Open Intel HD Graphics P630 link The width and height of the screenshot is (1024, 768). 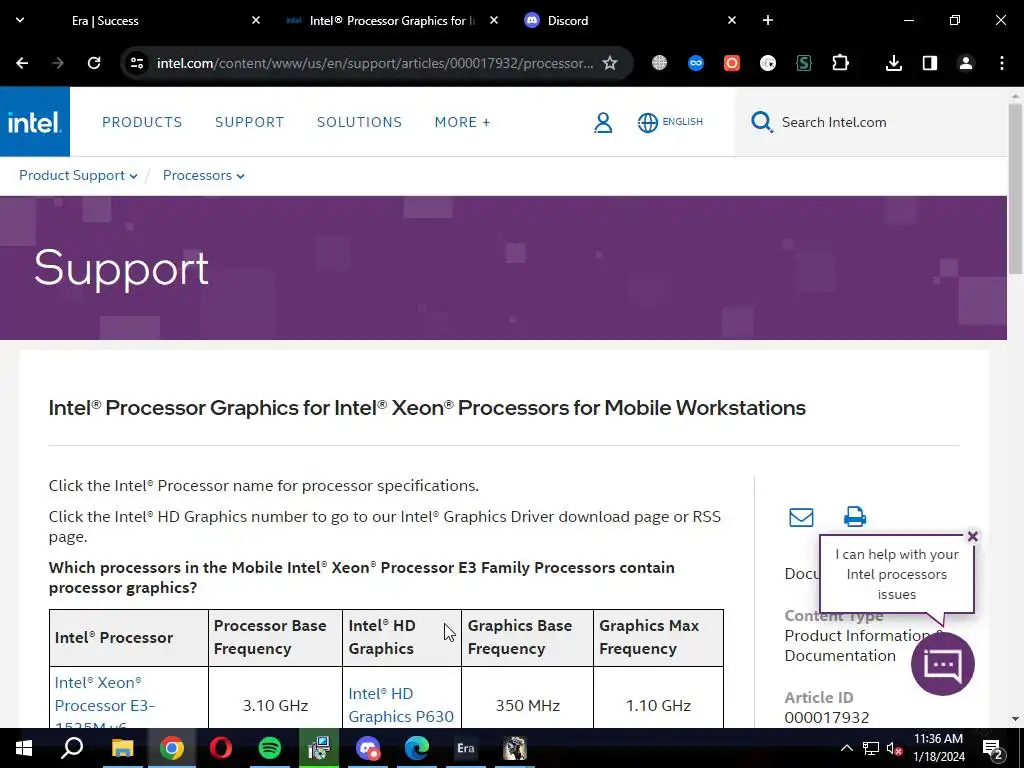(x=401, y=705)
